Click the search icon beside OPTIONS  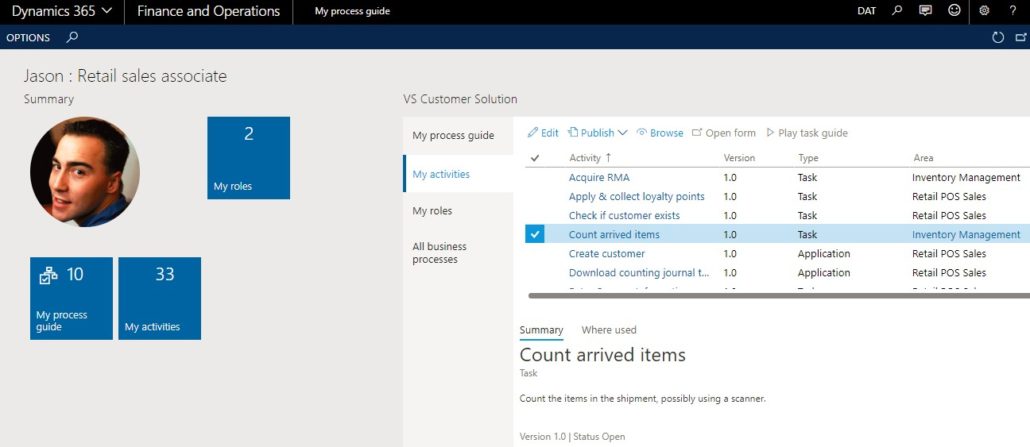[72, 37]
